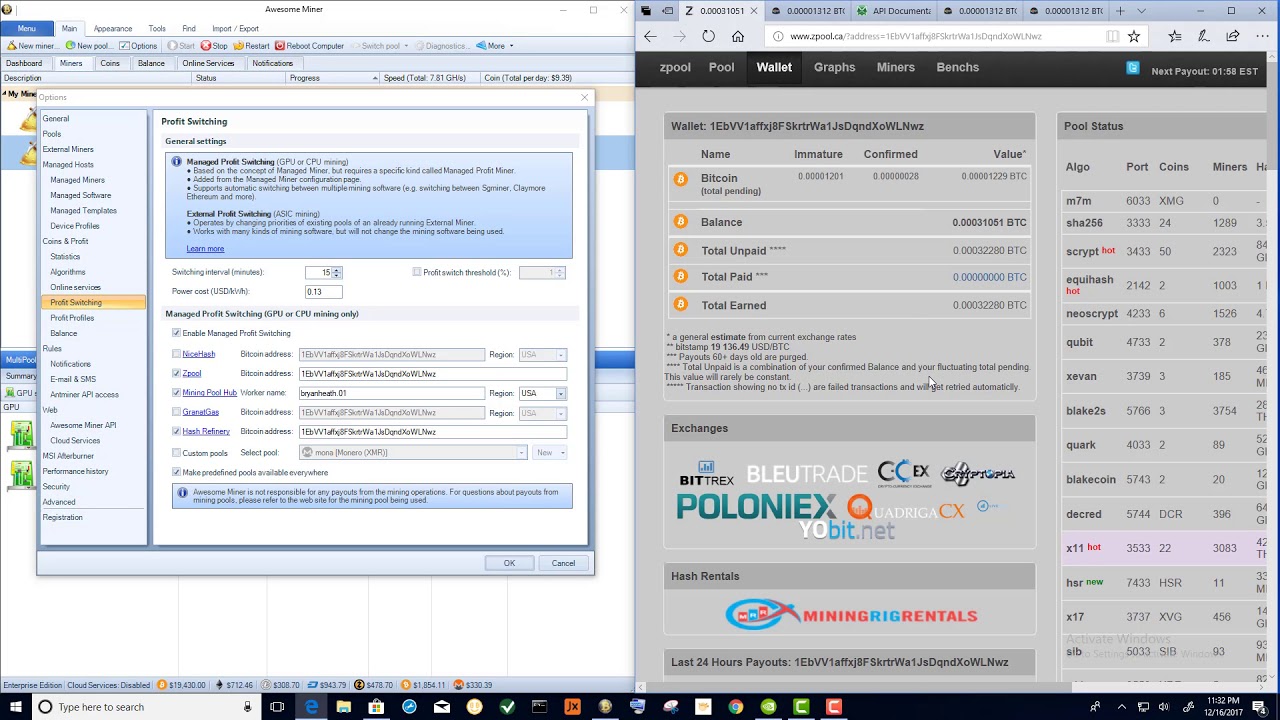Switch to the API Documentation browser tab

point(894,11)
